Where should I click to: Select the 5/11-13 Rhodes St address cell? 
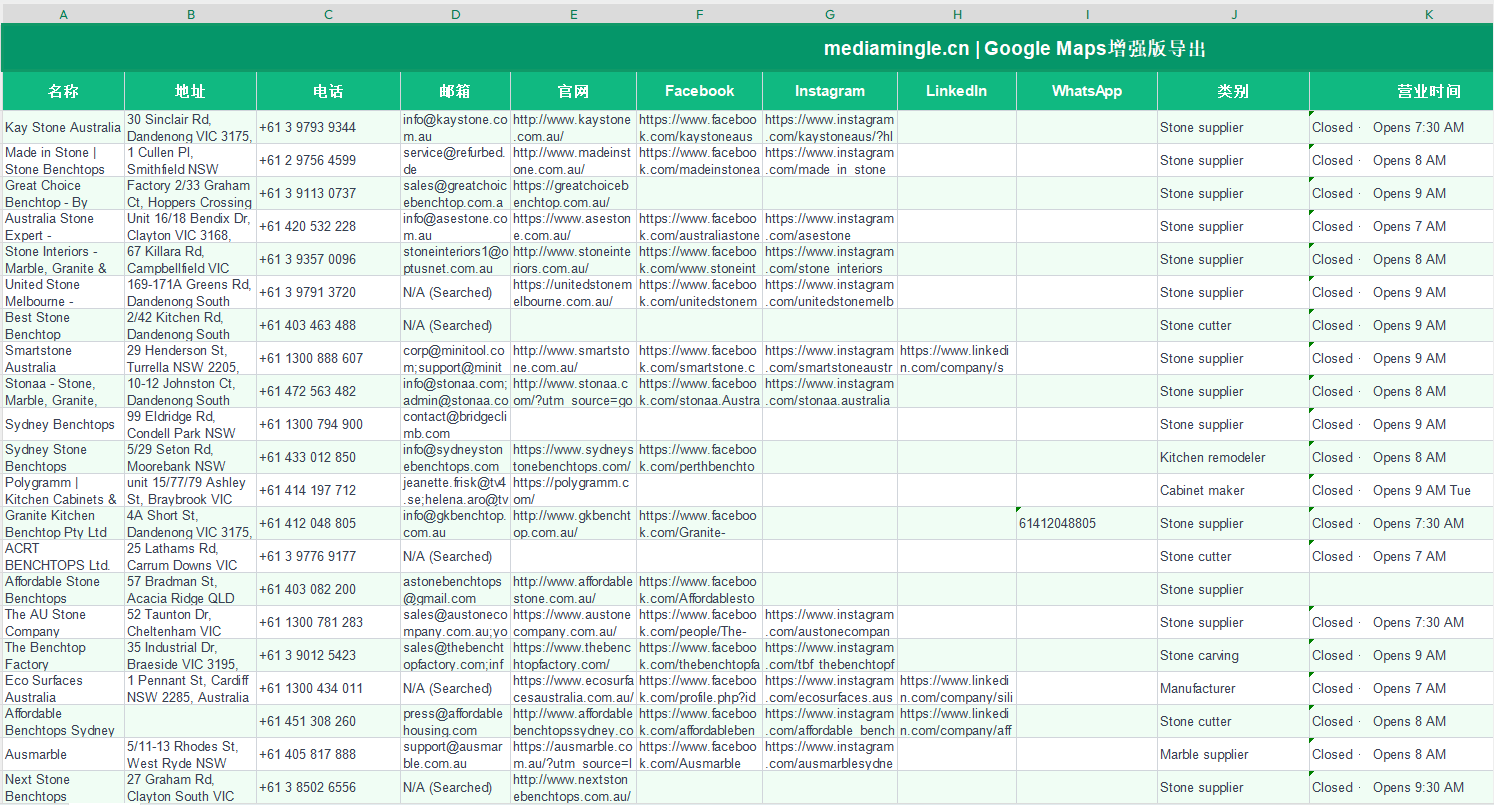coord(190,754)
